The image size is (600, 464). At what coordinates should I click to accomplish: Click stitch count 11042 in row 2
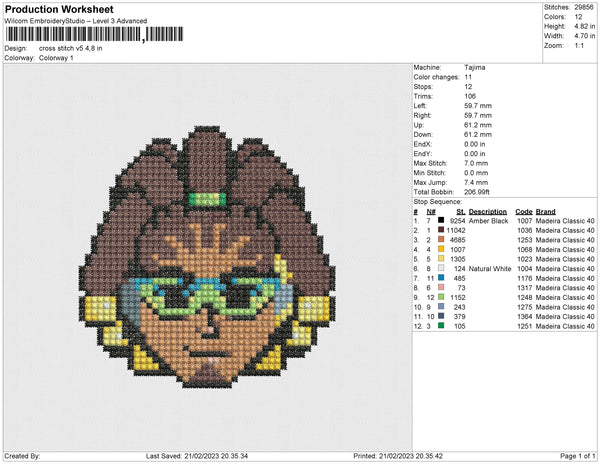456,230
